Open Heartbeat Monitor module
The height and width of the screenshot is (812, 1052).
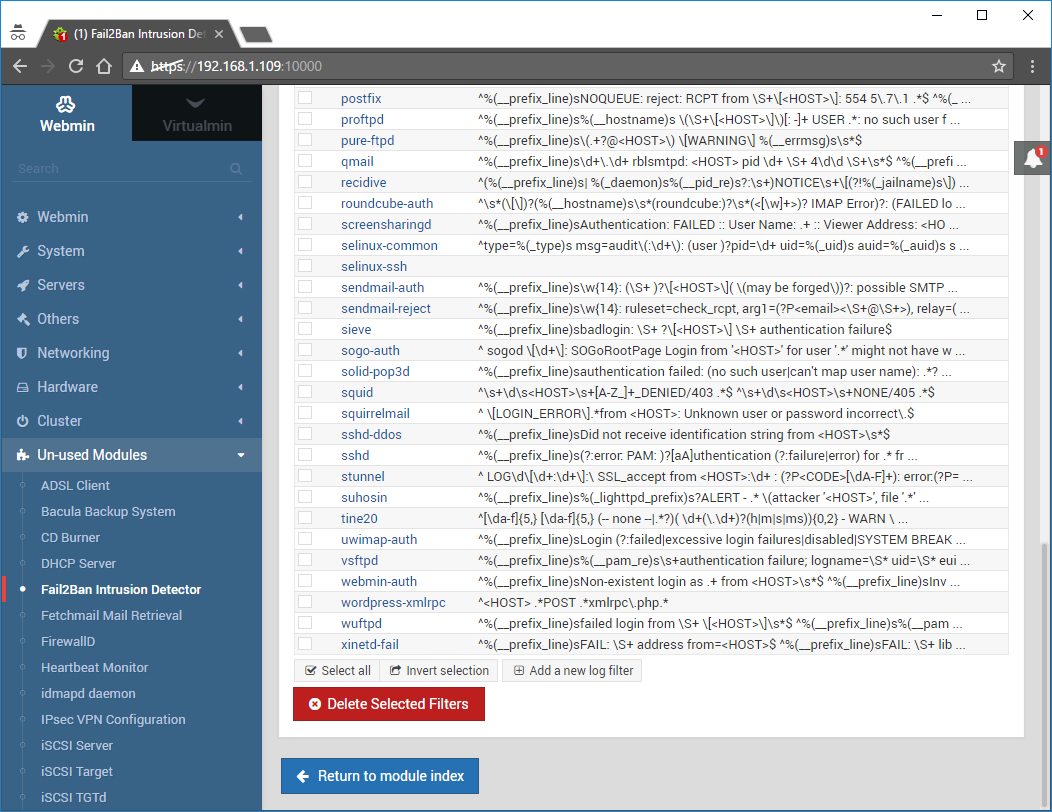tap(94, 668)
